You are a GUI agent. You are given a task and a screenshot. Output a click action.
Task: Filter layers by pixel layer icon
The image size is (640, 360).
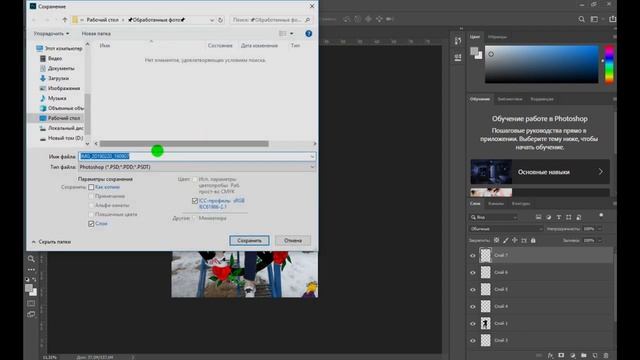click(538, 217)
